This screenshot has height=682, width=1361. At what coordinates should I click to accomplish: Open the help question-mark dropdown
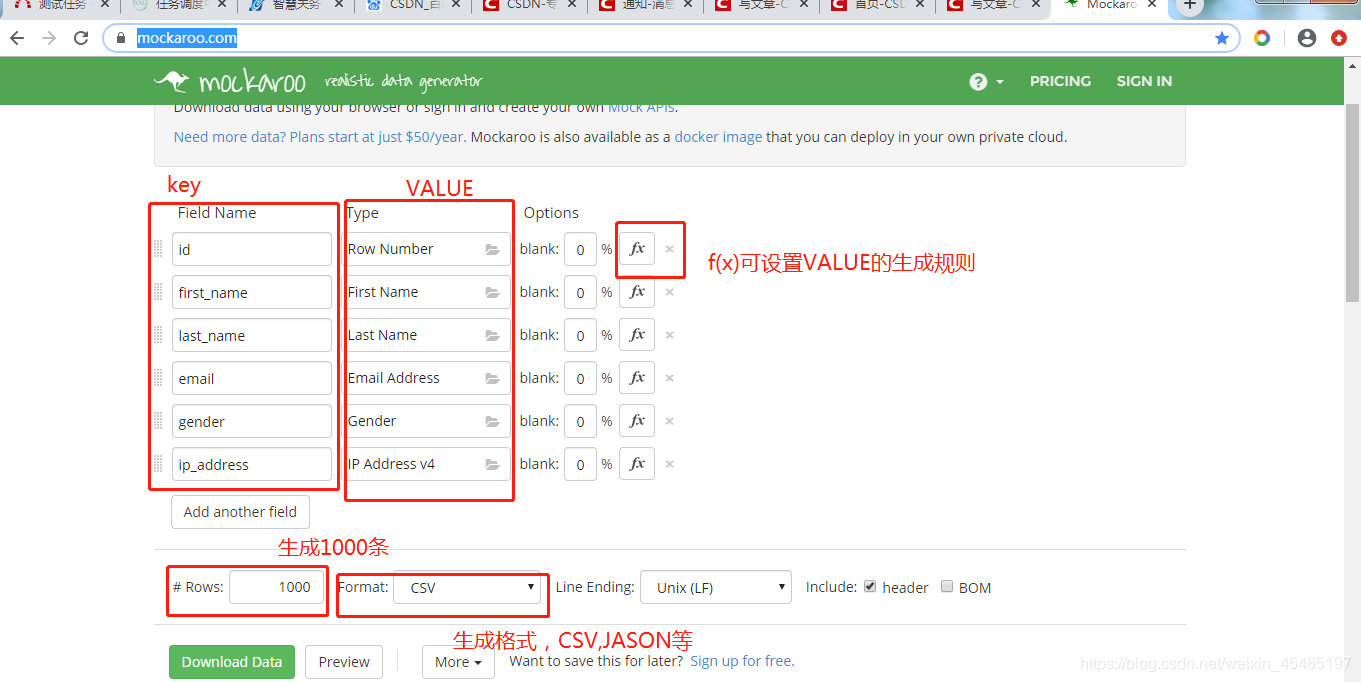986,81
